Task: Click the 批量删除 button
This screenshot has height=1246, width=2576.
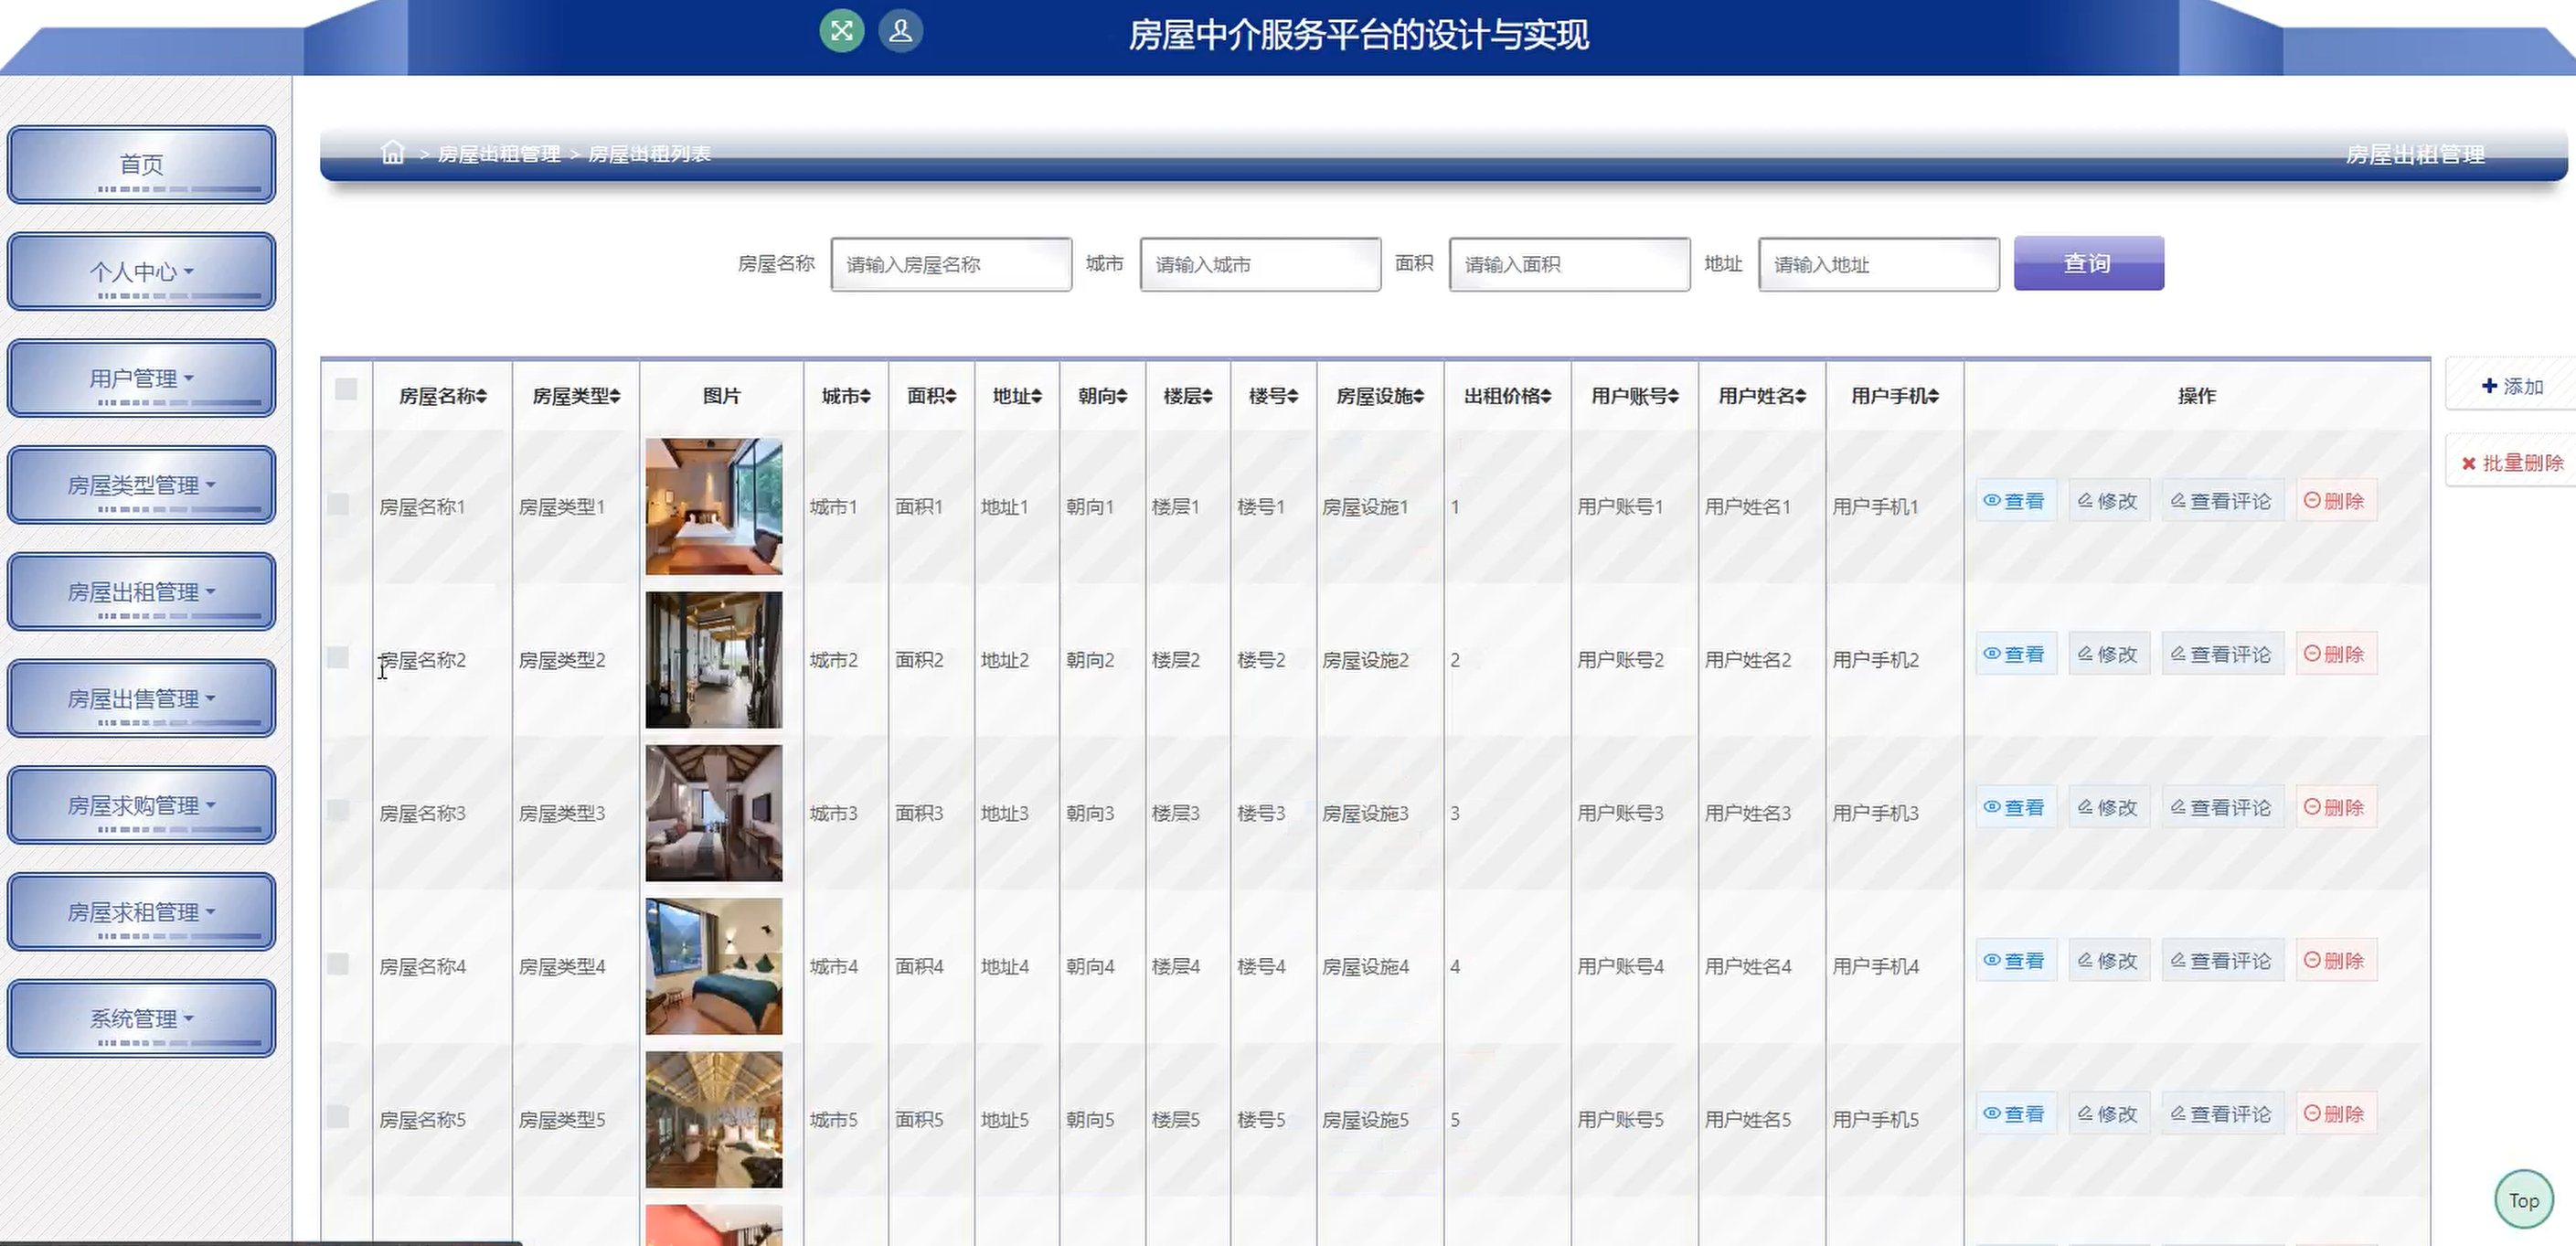Action: (2512, 463)
